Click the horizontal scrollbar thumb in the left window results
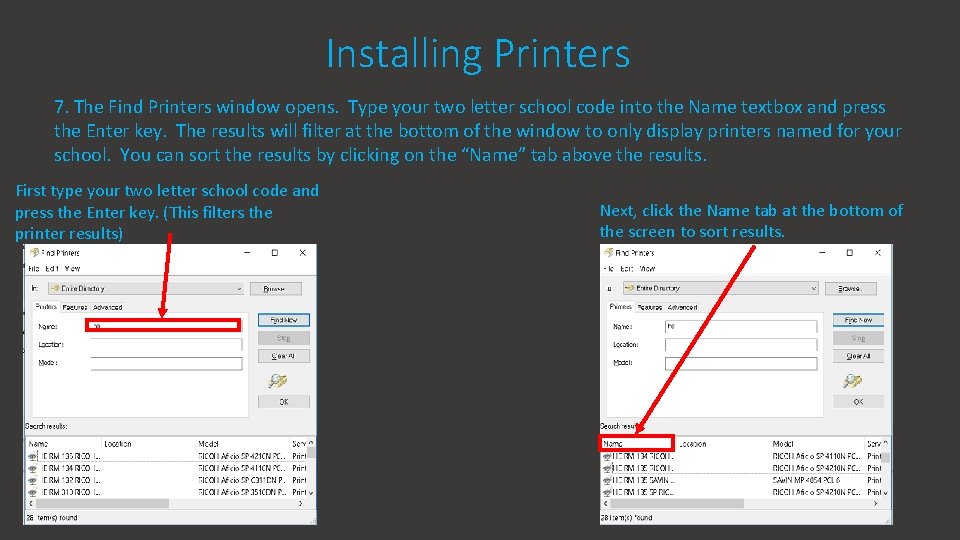 click(x=102, y=503)
